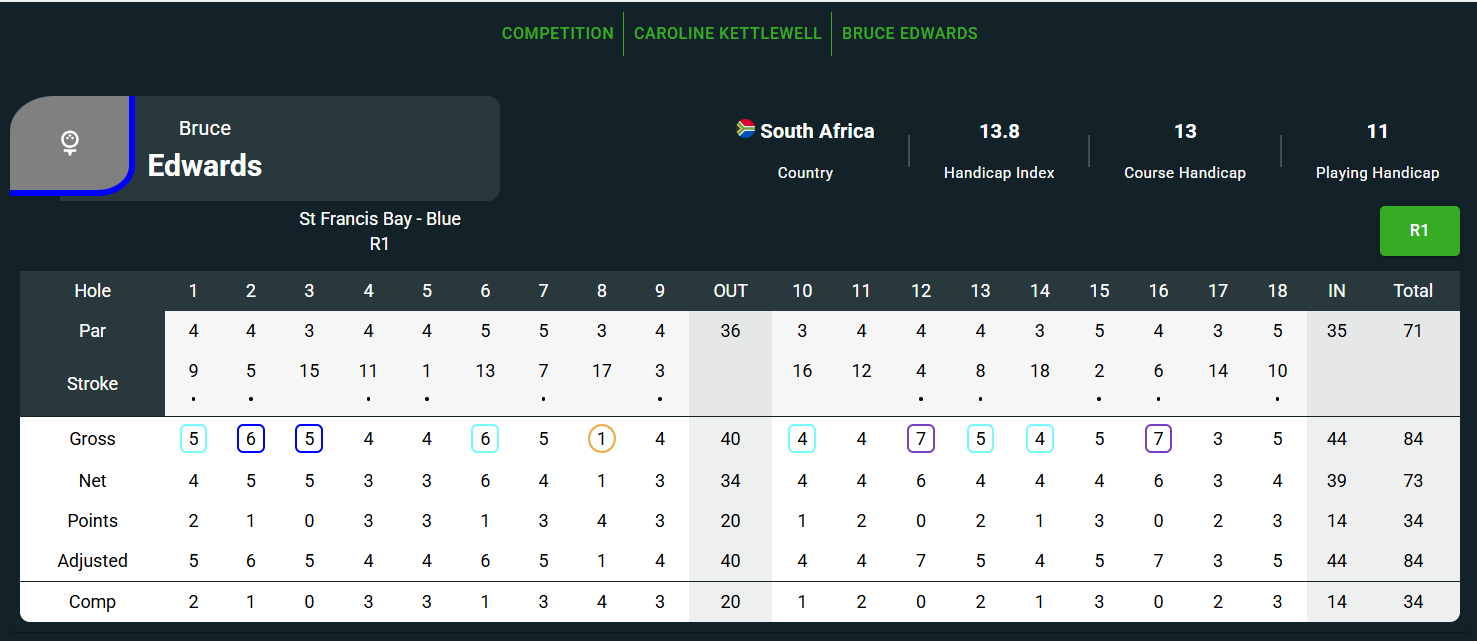Screen dimensions: 1477x641
Task: Click the South Africa flag icon
Action: point(746,128)
